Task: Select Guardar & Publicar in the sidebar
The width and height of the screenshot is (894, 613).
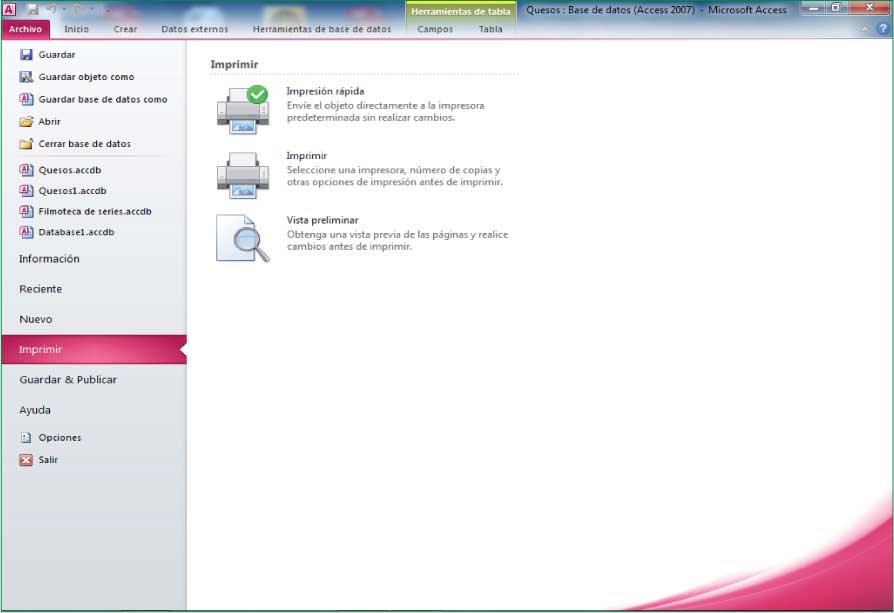Action: 68,380
